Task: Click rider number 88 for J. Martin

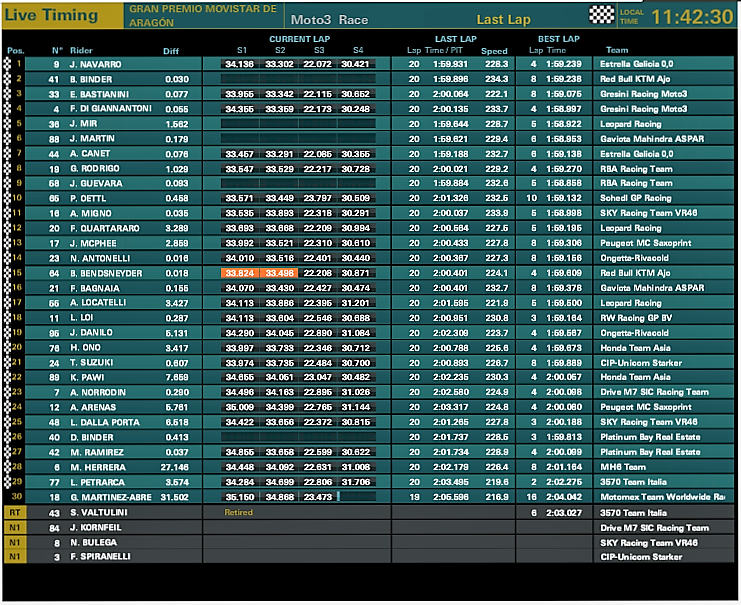Action: click(54, 139)
